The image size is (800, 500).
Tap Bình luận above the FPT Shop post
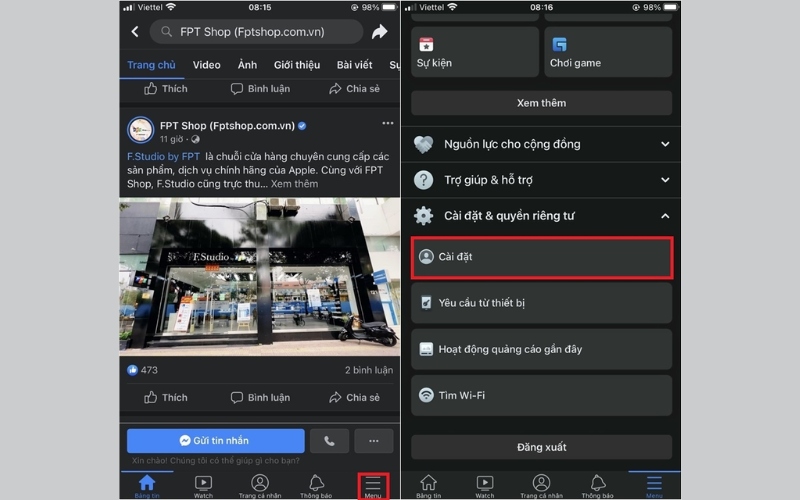[x=260, y=89]
